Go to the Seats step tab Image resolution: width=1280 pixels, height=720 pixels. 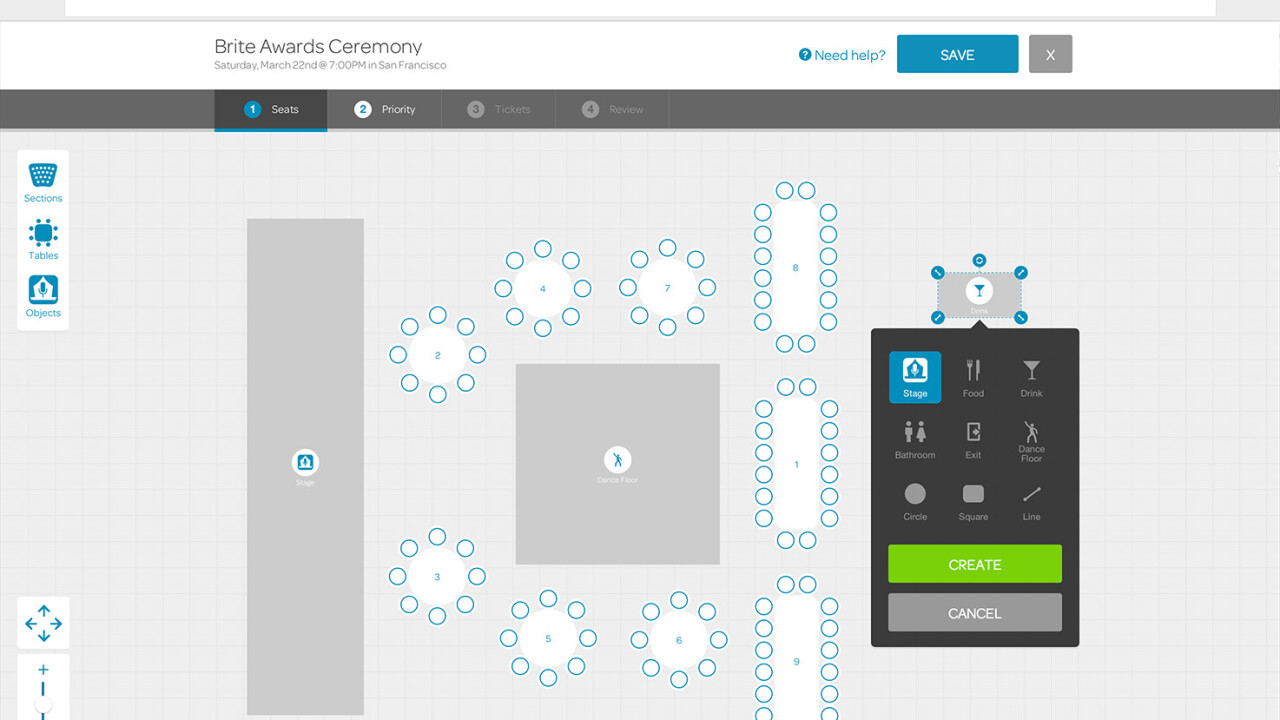coord(271,109)
